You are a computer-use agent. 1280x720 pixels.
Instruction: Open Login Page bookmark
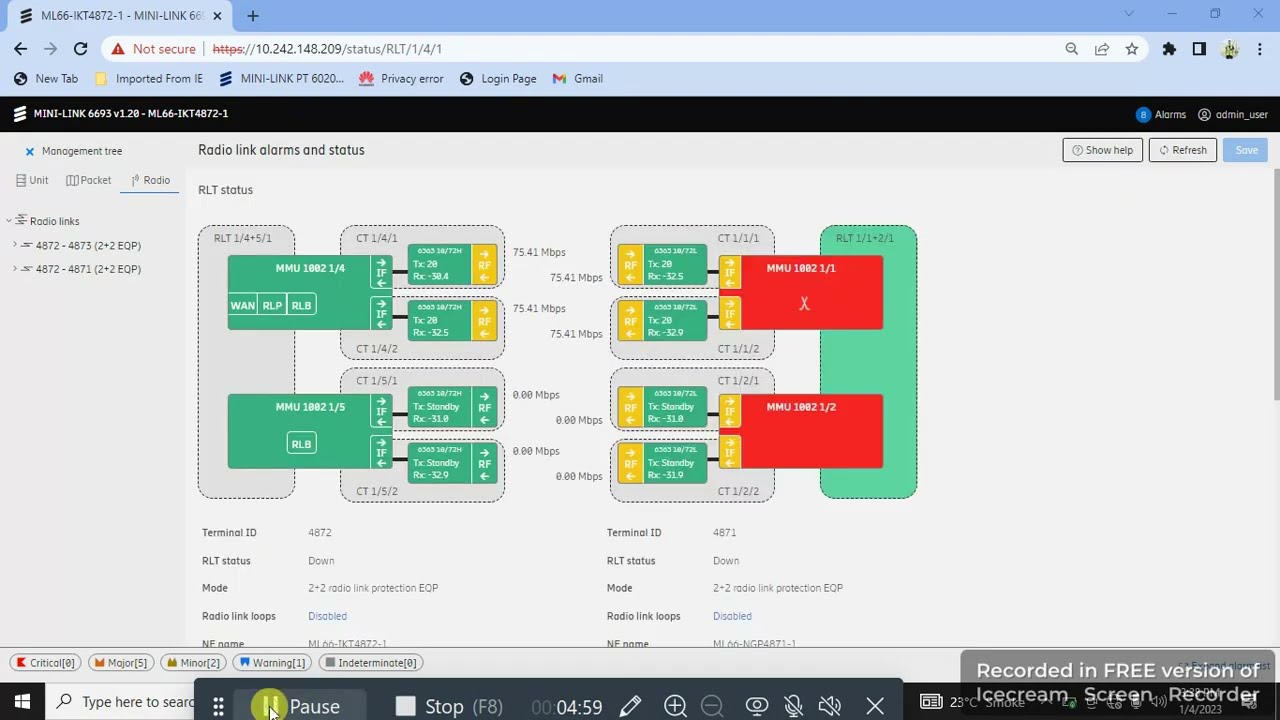pos(498,78)
